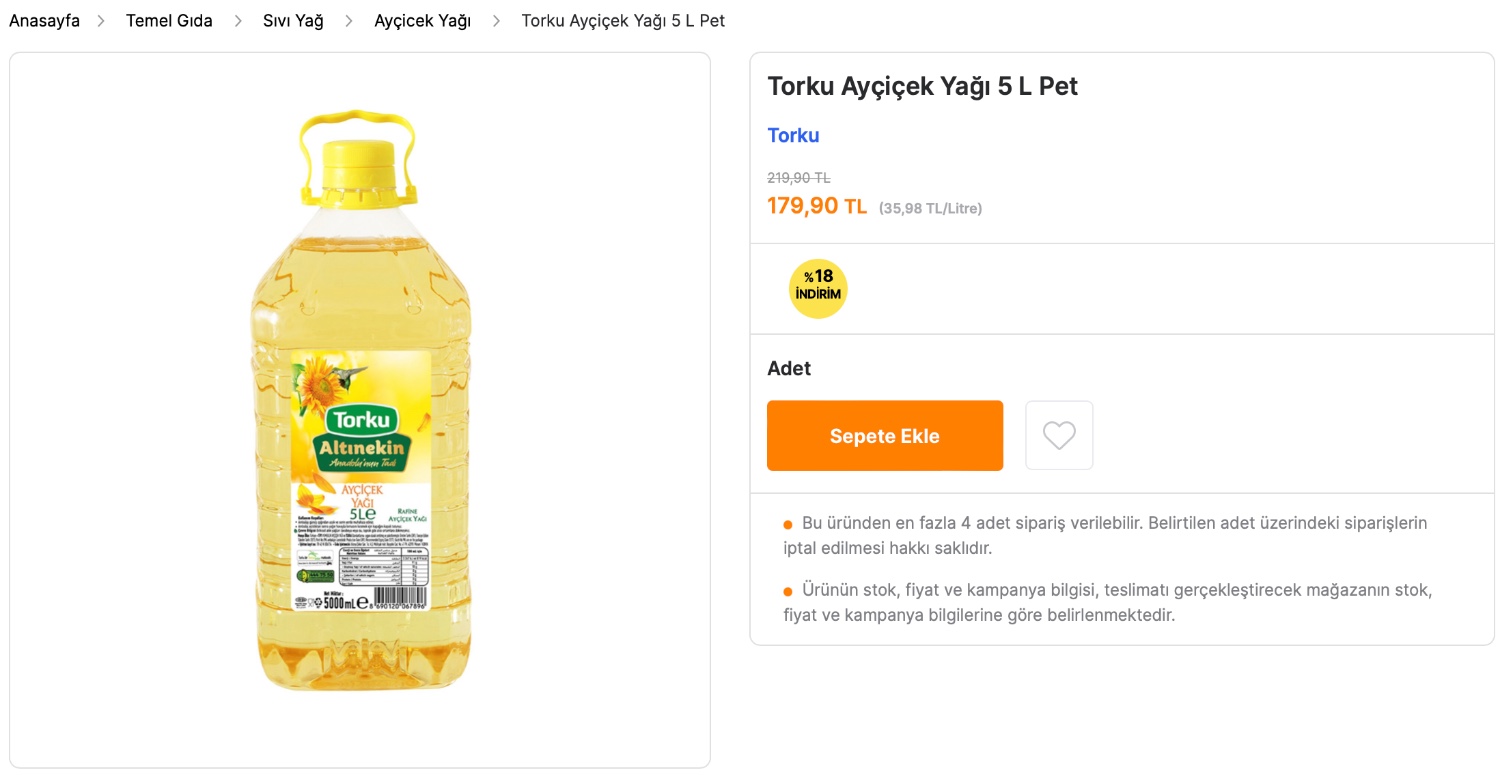Open the Torku brand link

(x=793, y=135)
